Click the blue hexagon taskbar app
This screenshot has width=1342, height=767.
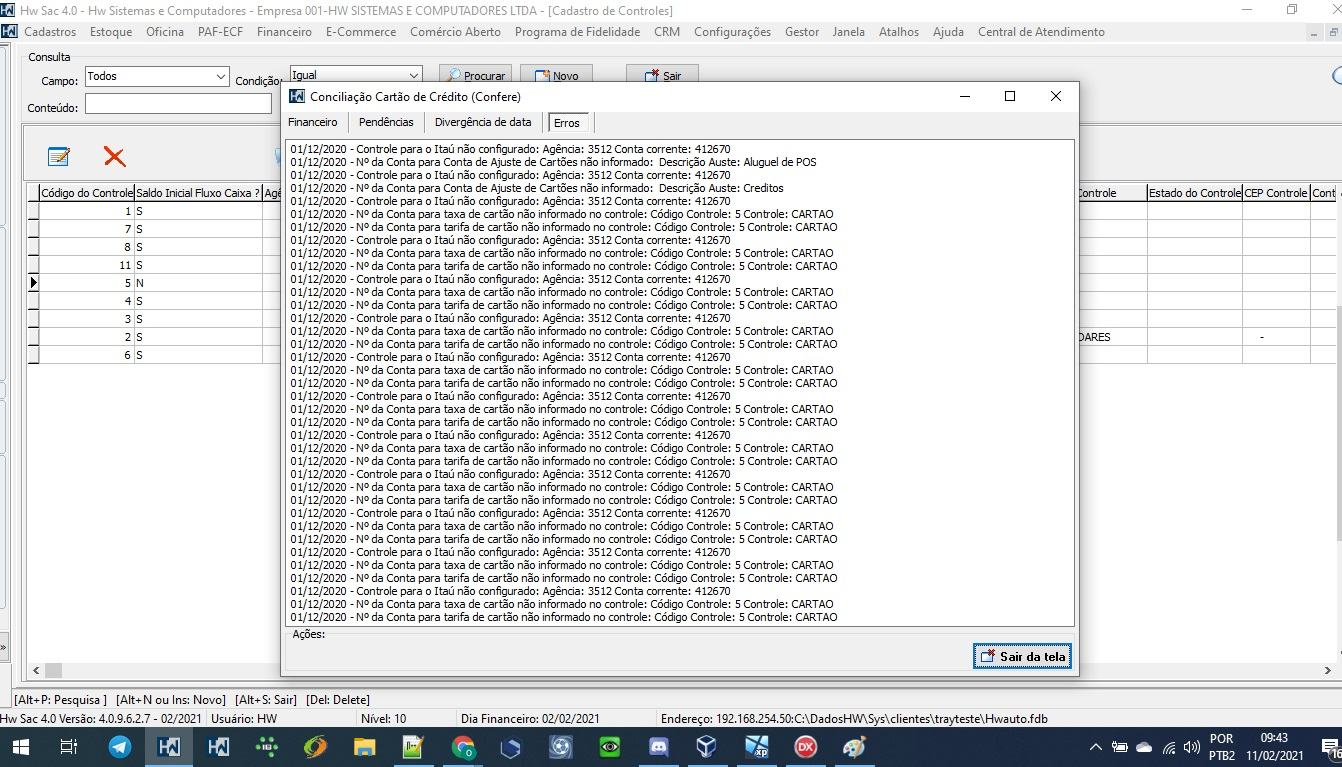tap(511, 747)
